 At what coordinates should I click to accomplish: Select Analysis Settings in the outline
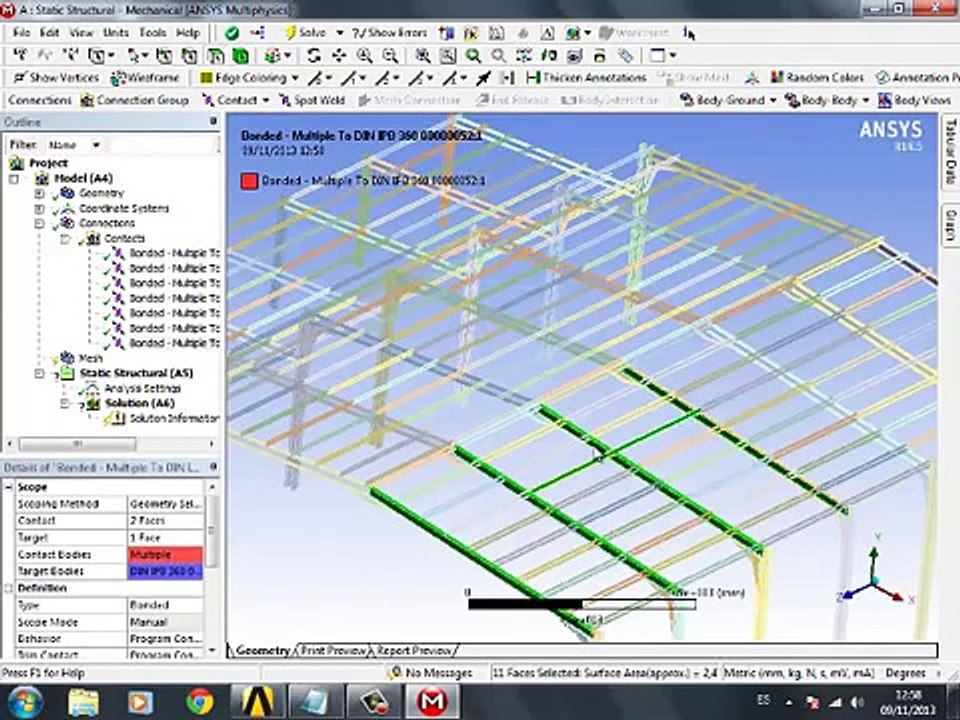(x=142, y=389)
